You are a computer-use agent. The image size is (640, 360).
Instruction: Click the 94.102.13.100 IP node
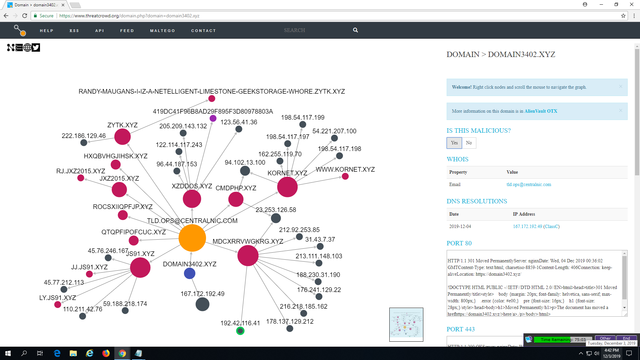click(x=245, y=171)
